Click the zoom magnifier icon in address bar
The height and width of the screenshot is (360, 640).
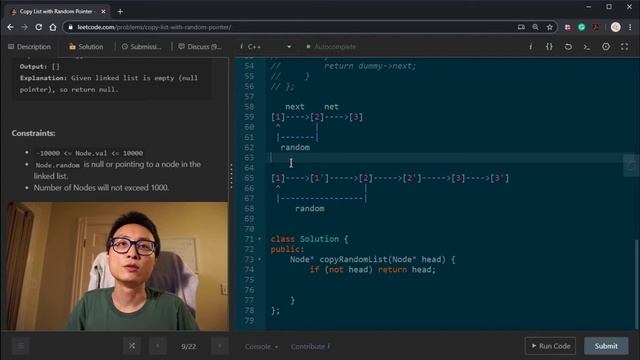point(536,27)
